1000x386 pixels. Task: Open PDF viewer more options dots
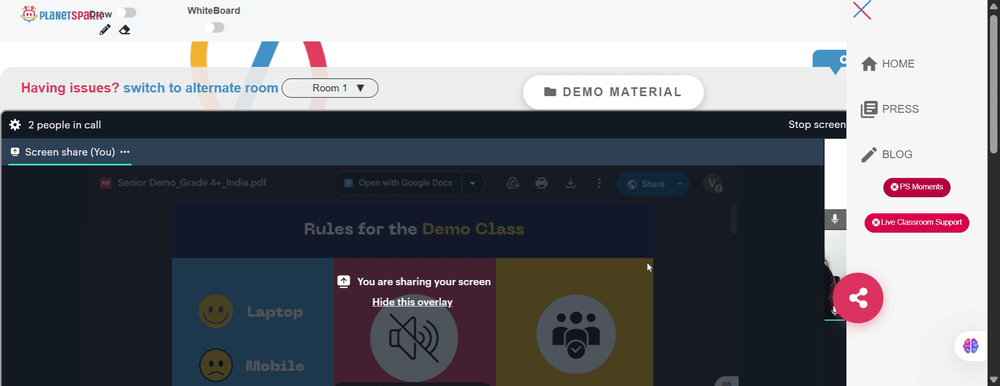coord(599,184)
